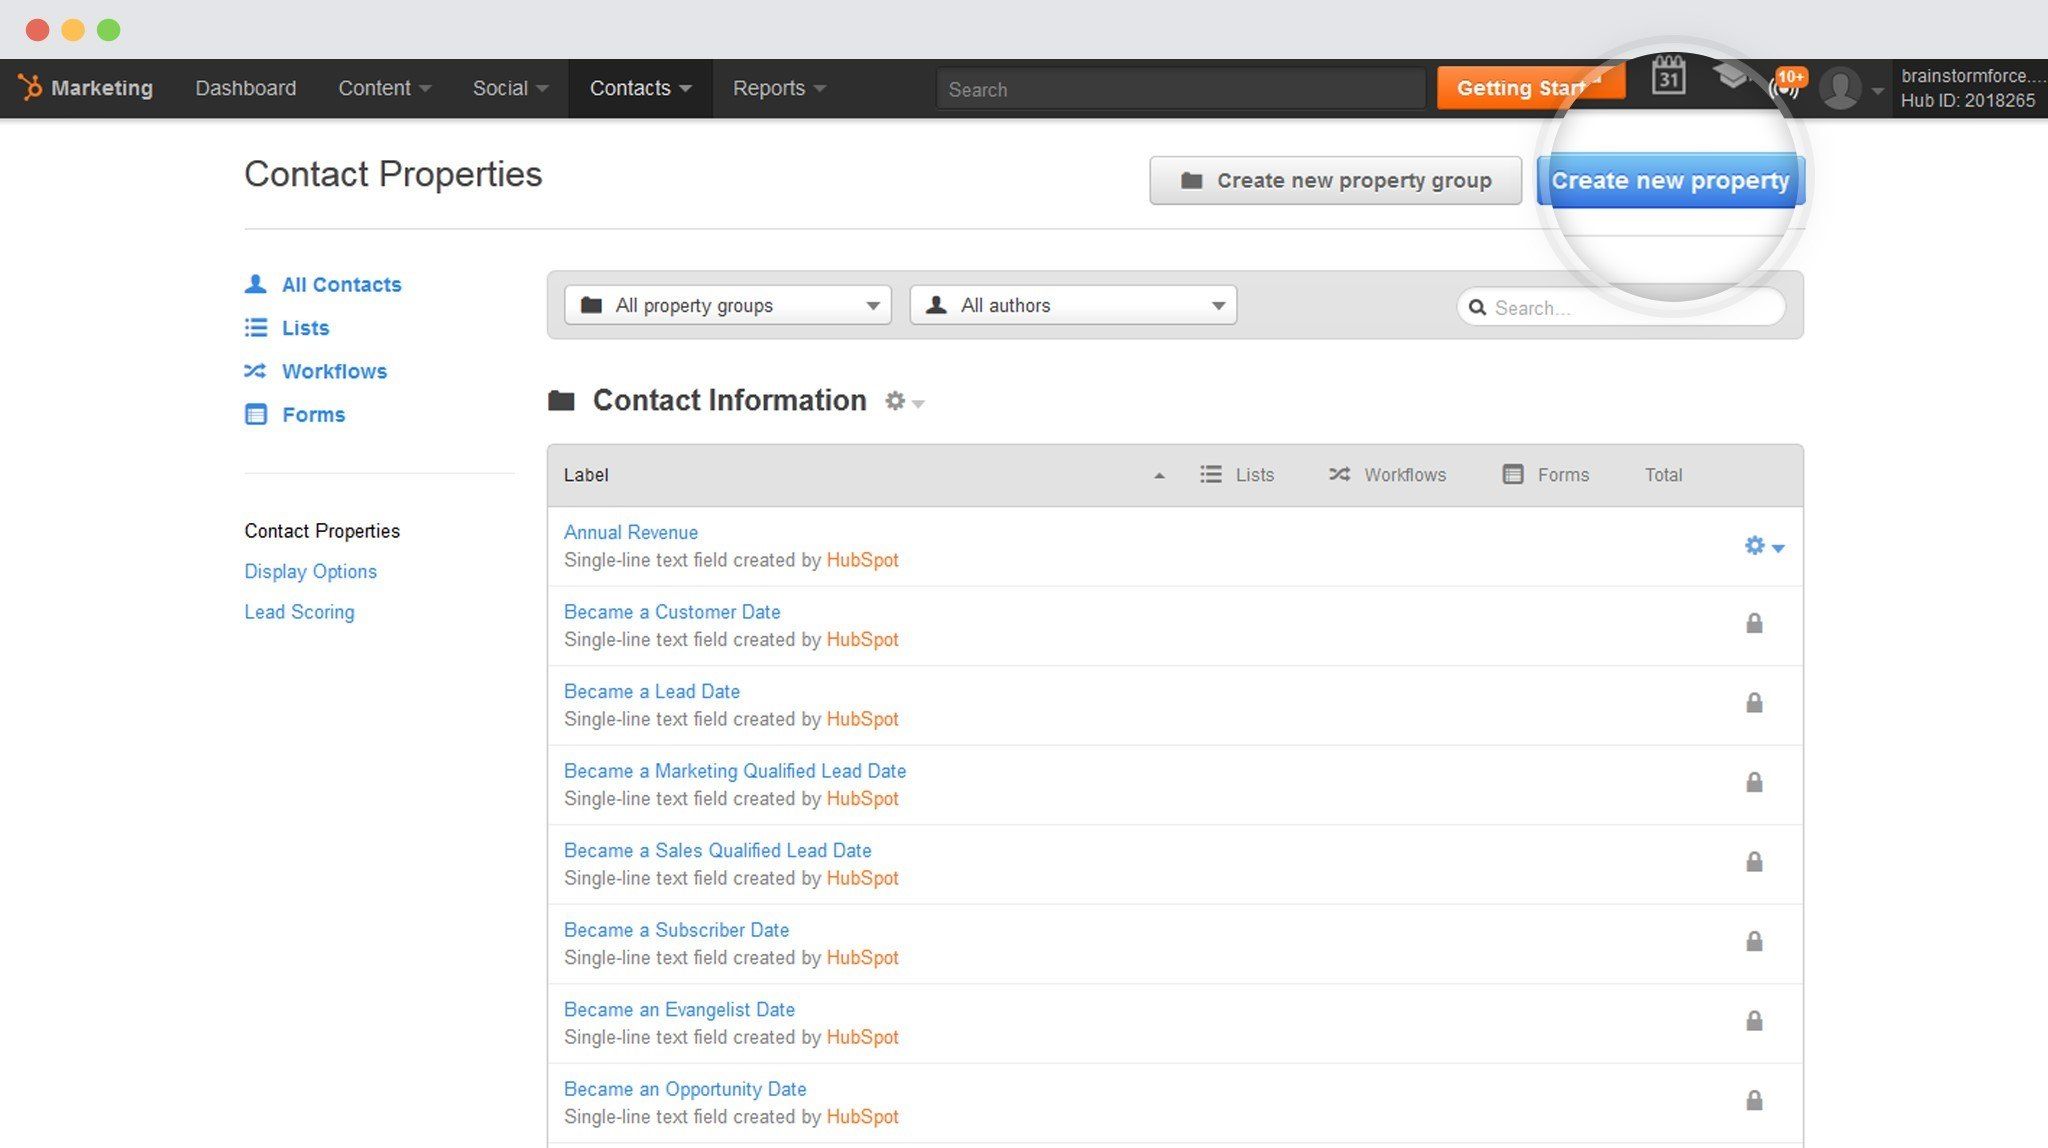Open the calendar icon in top bar
Image resolution: width=2048 pixels, height=1148 pixels.
(1668, 76)
